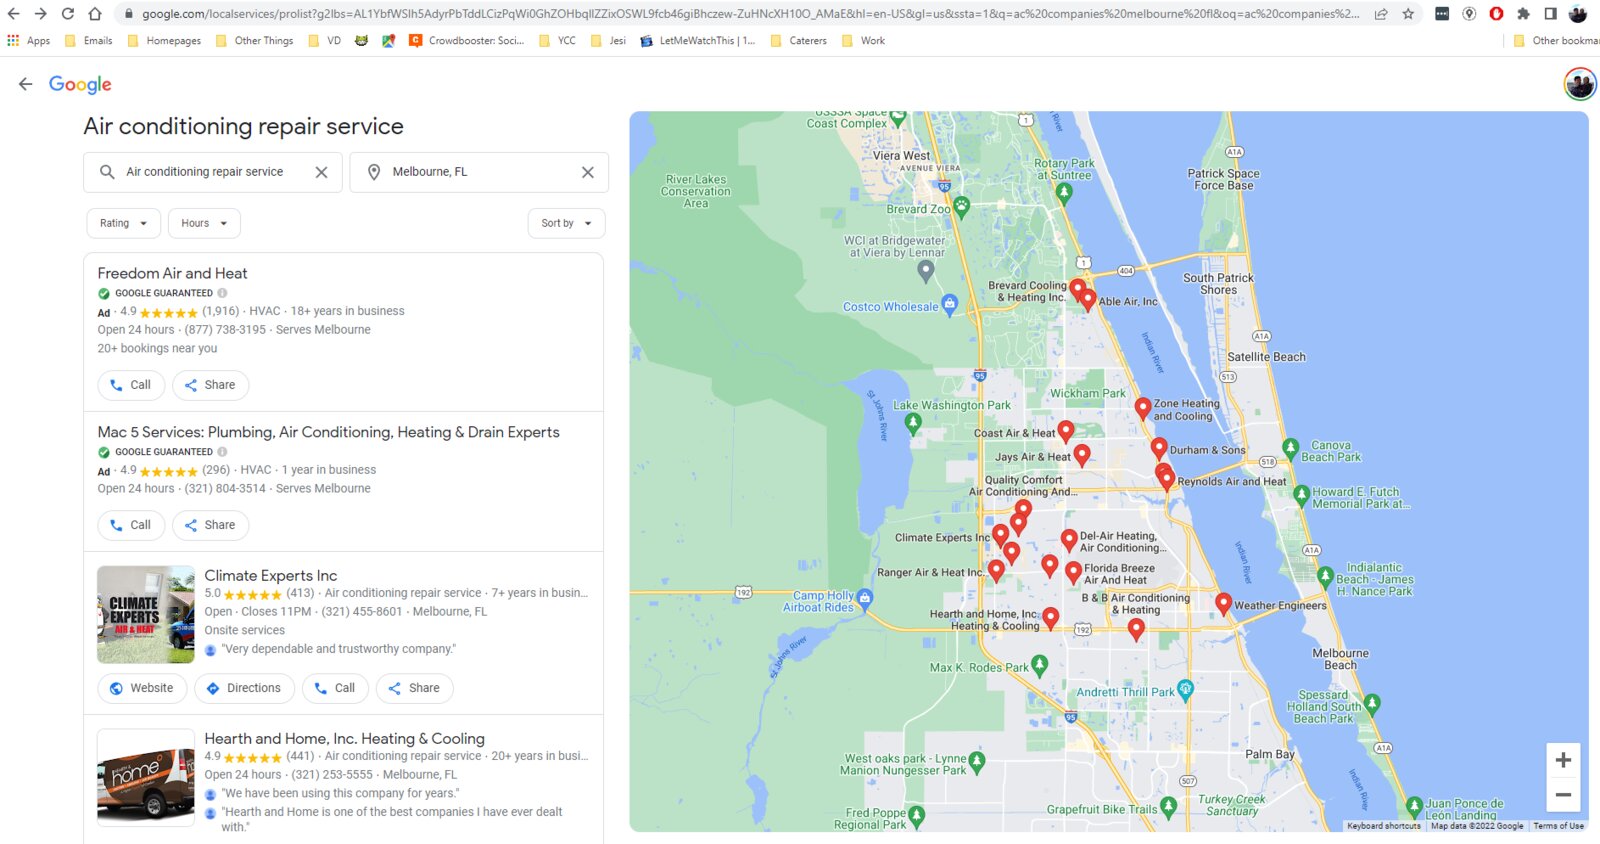
Task: Open the Extensions puzzle icon
Action: coord(1523,14)
